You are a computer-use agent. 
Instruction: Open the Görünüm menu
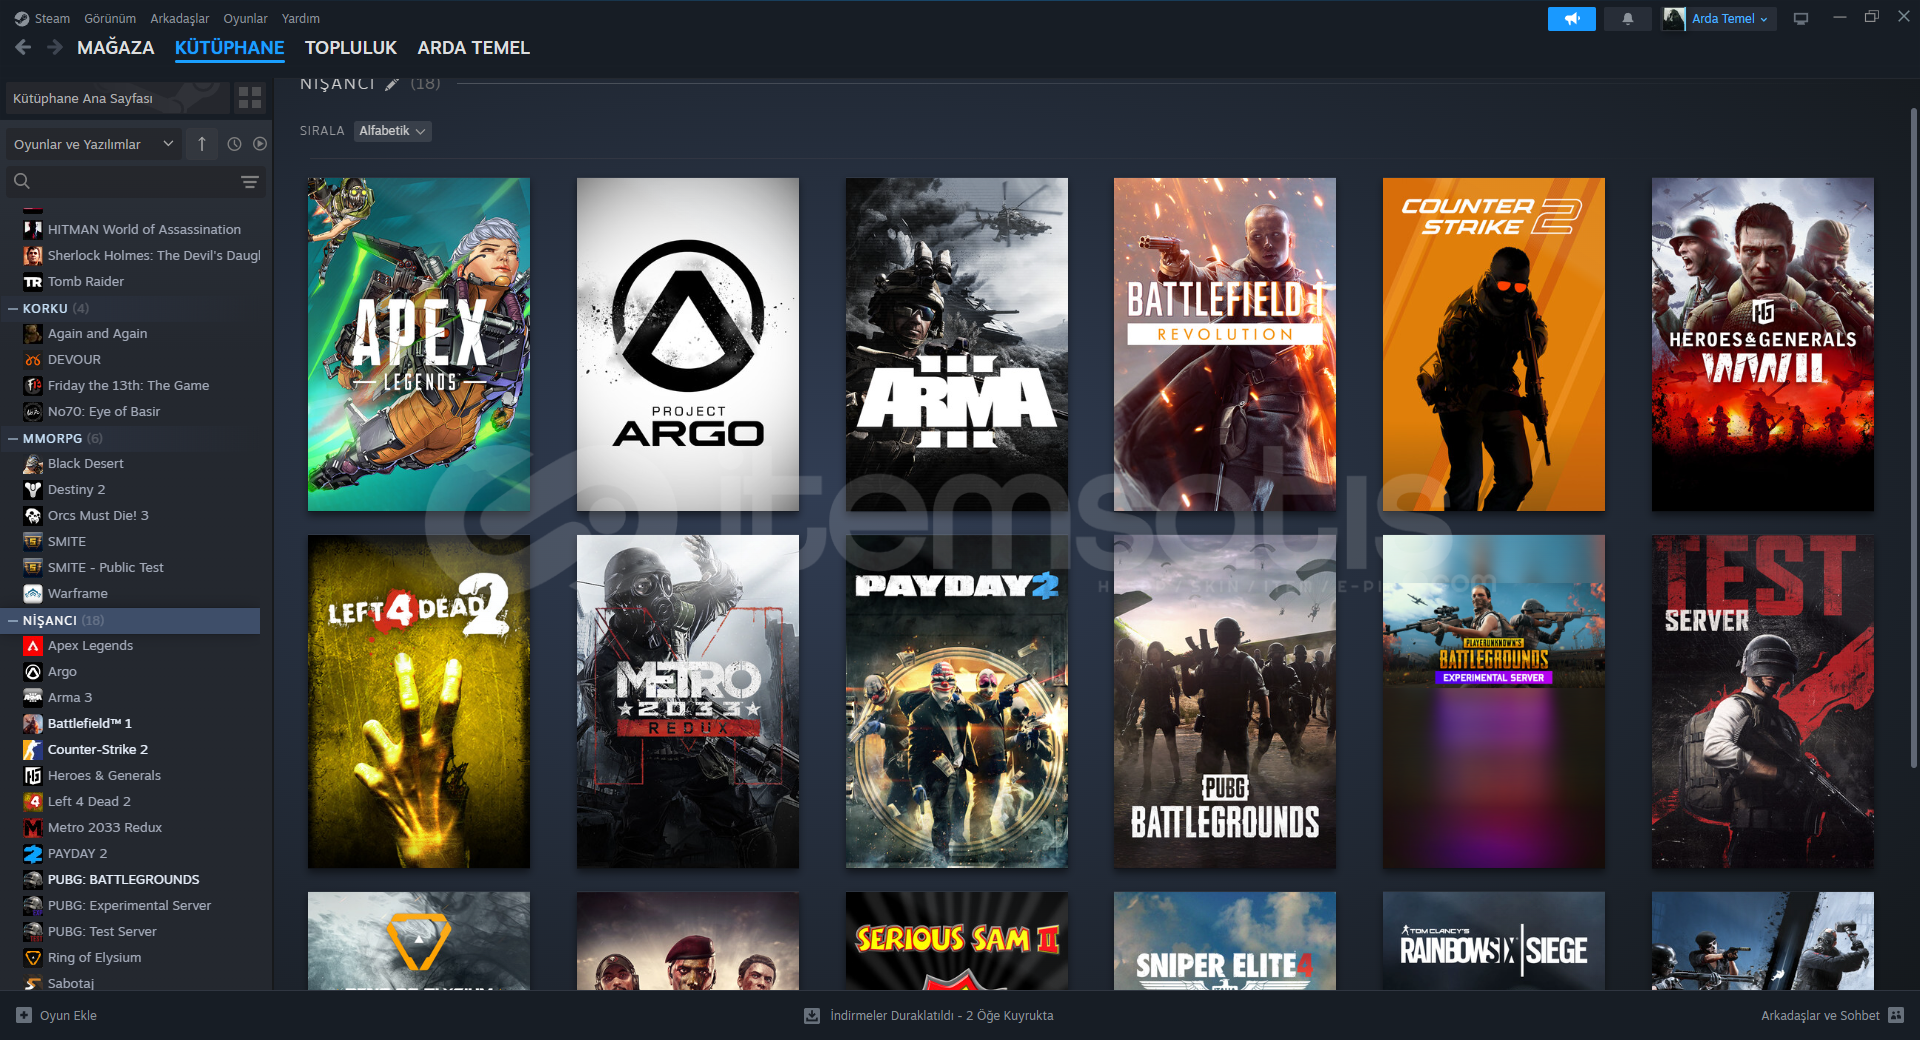[110, 18]
